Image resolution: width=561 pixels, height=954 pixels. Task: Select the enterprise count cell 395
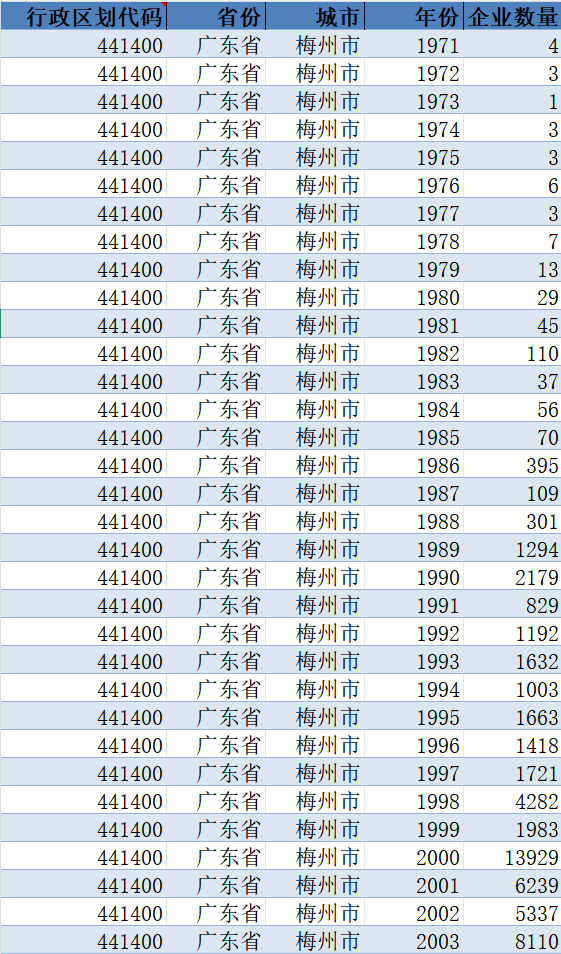pos(512,464)
